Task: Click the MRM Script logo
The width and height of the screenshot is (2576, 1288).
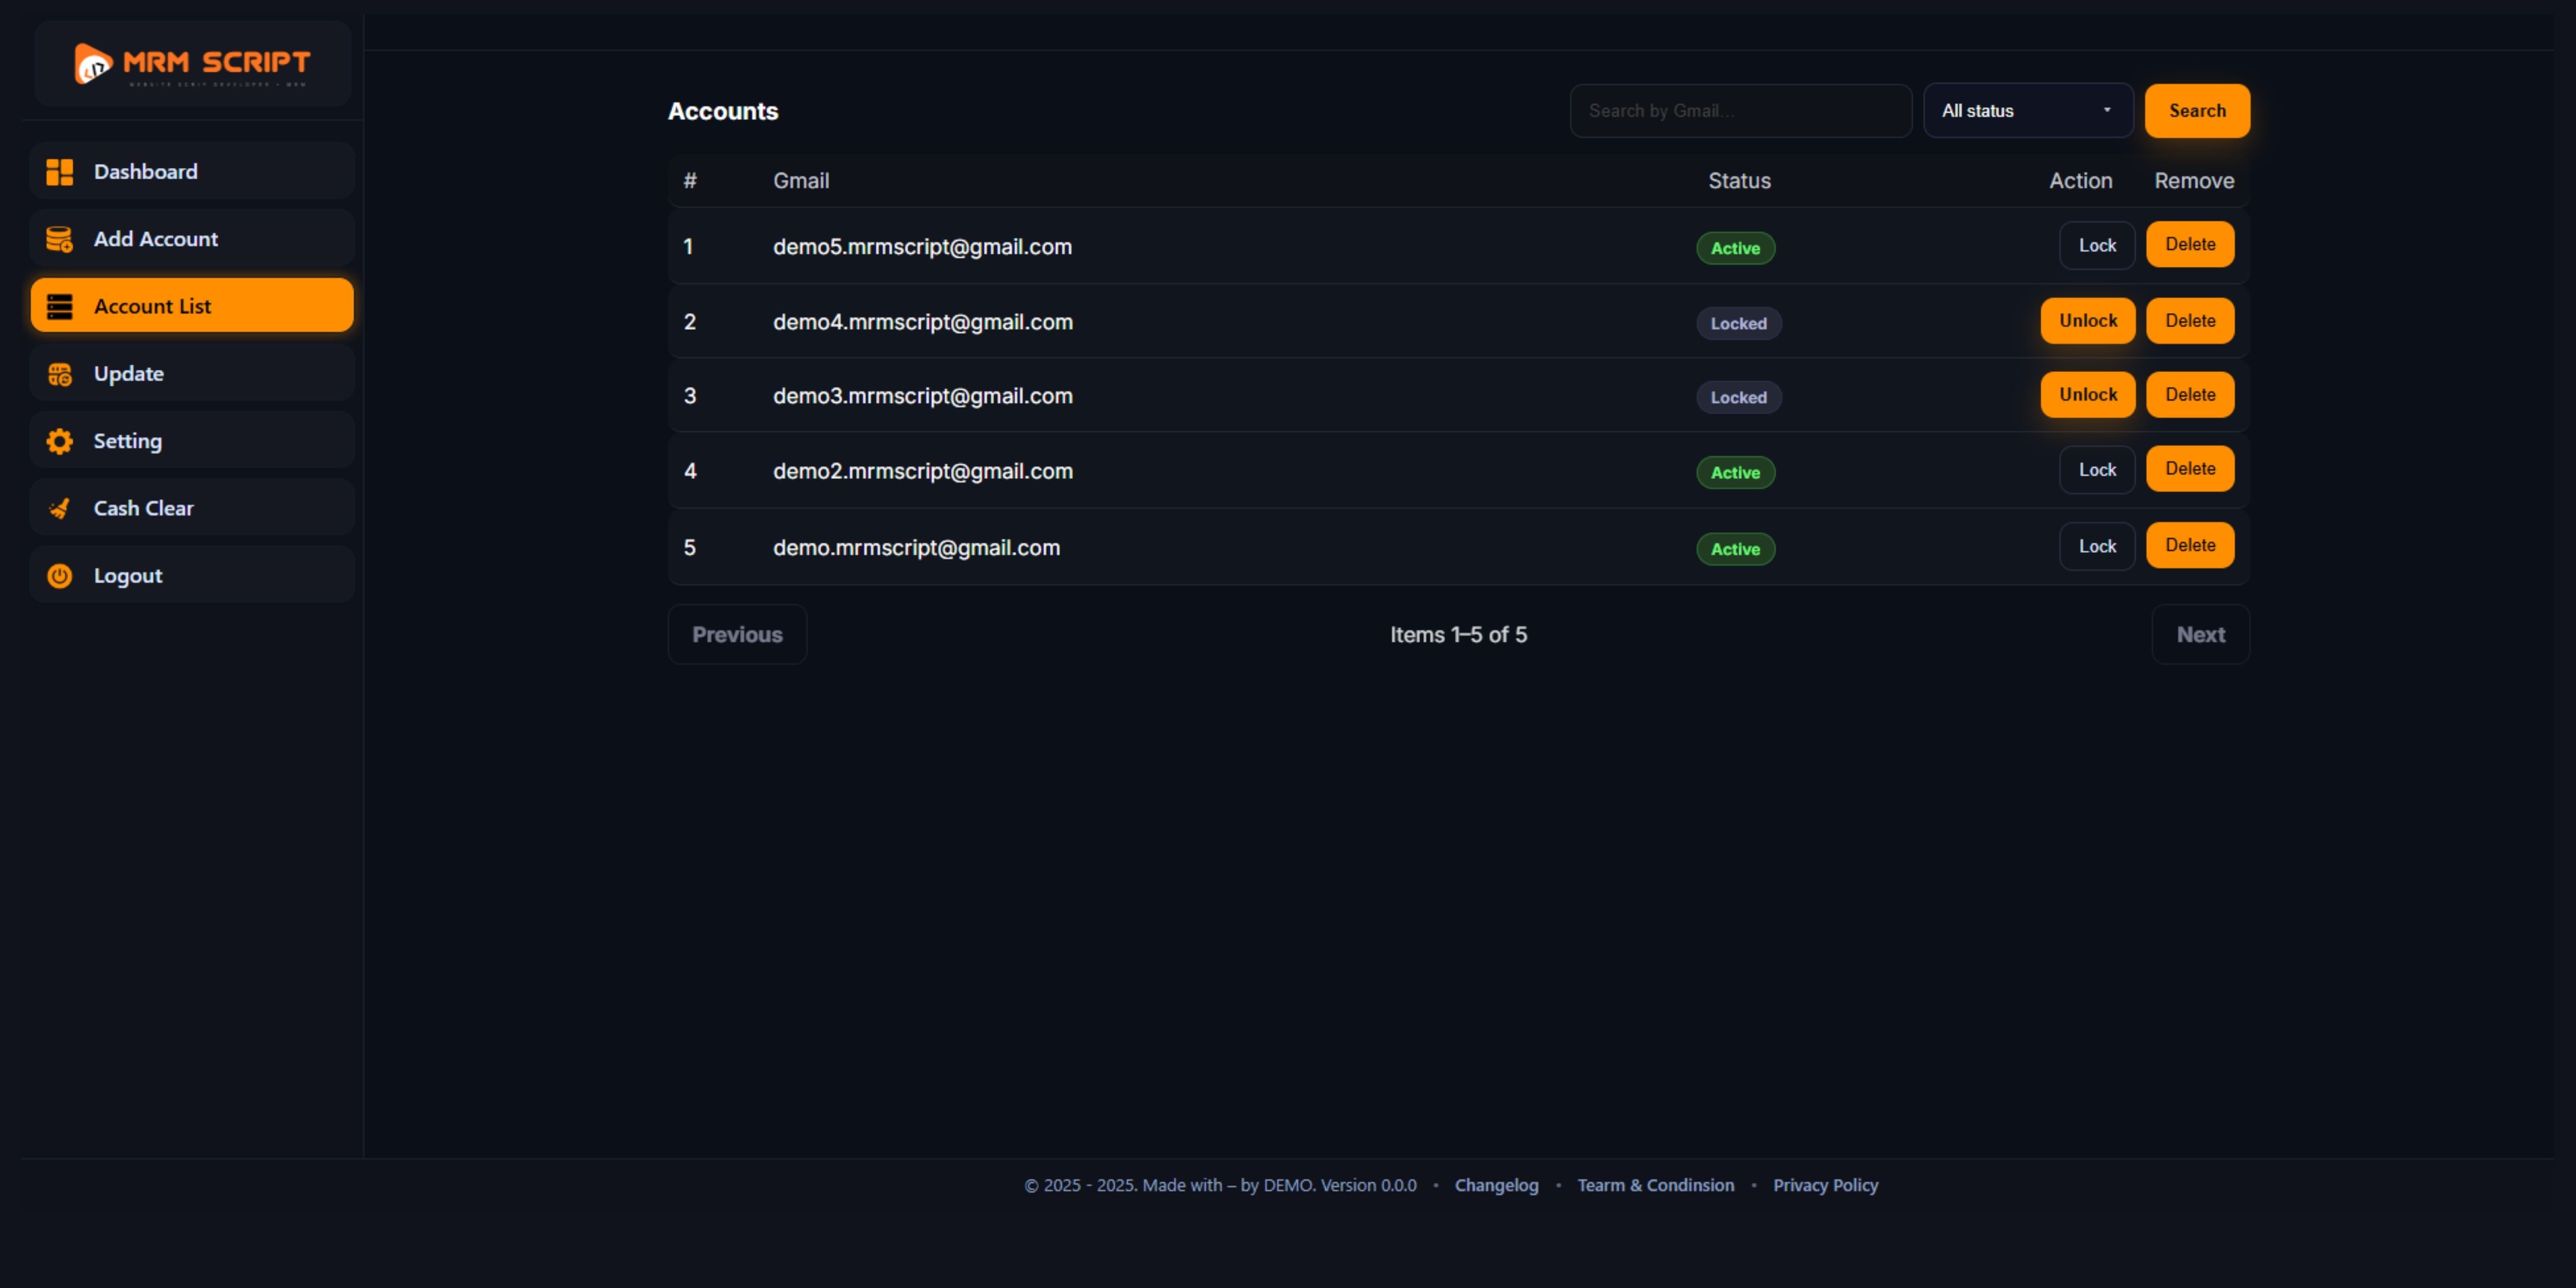Action: tap(192, 64)
